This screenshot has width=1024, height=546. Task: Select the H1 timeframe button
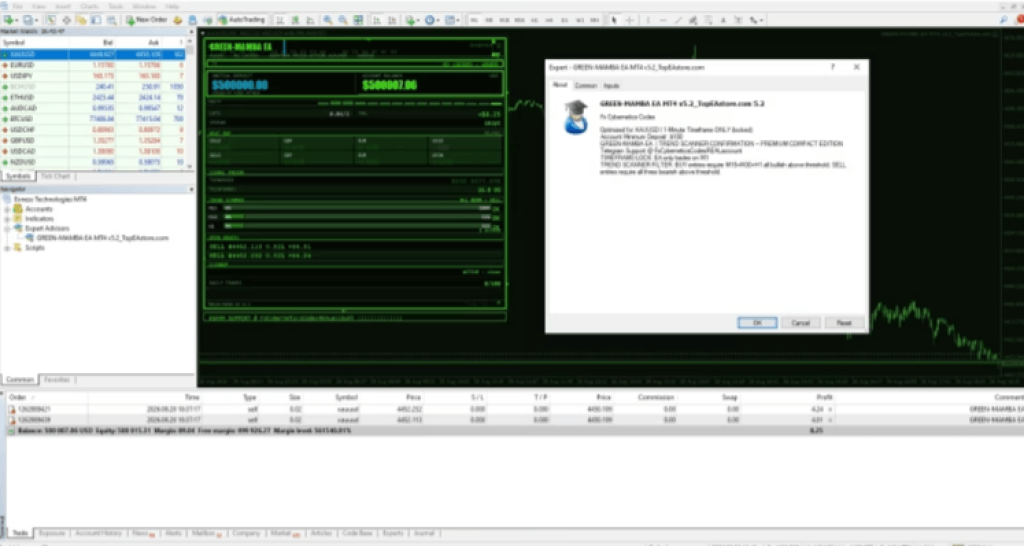tap(534, 20)
